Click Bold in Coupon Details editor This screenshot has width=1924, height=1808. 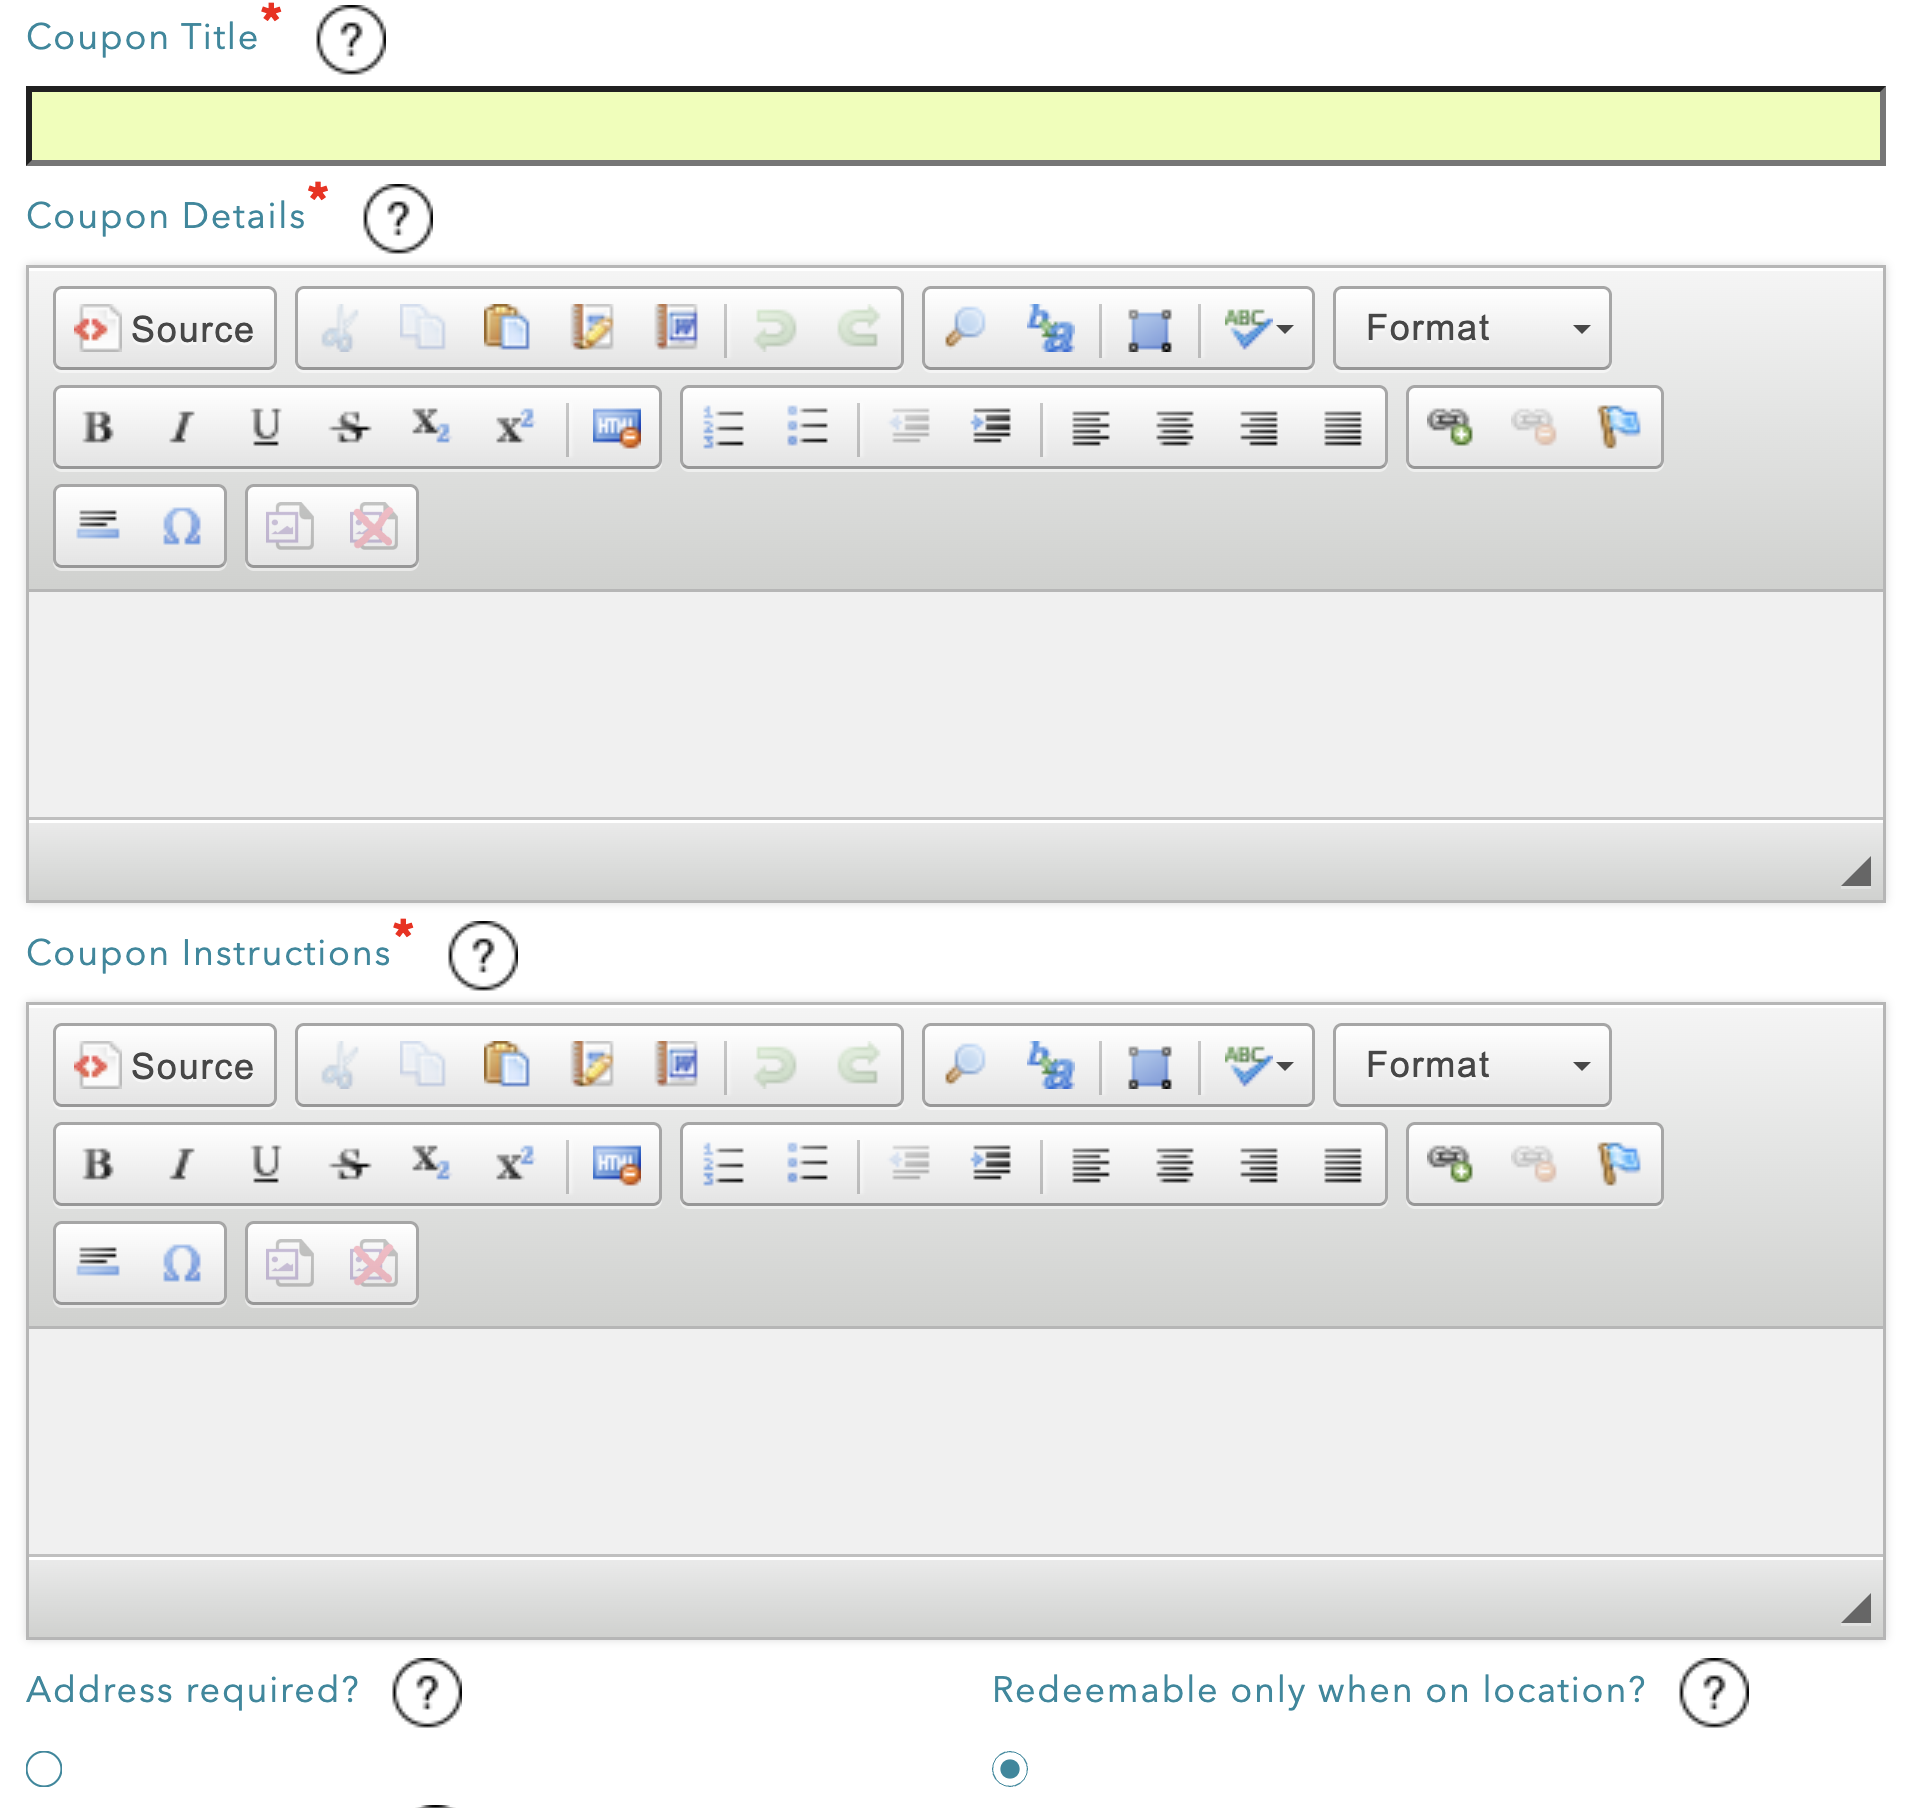tap(98, 428)
